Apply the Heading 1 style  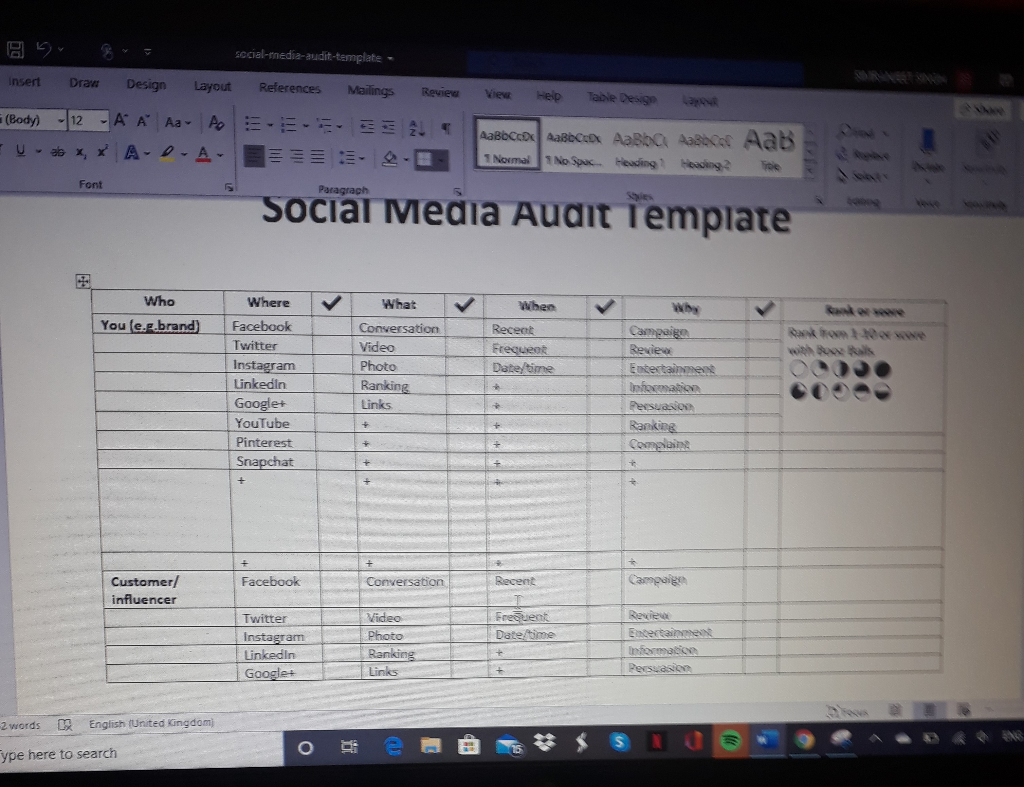click(x=639, y=150)
